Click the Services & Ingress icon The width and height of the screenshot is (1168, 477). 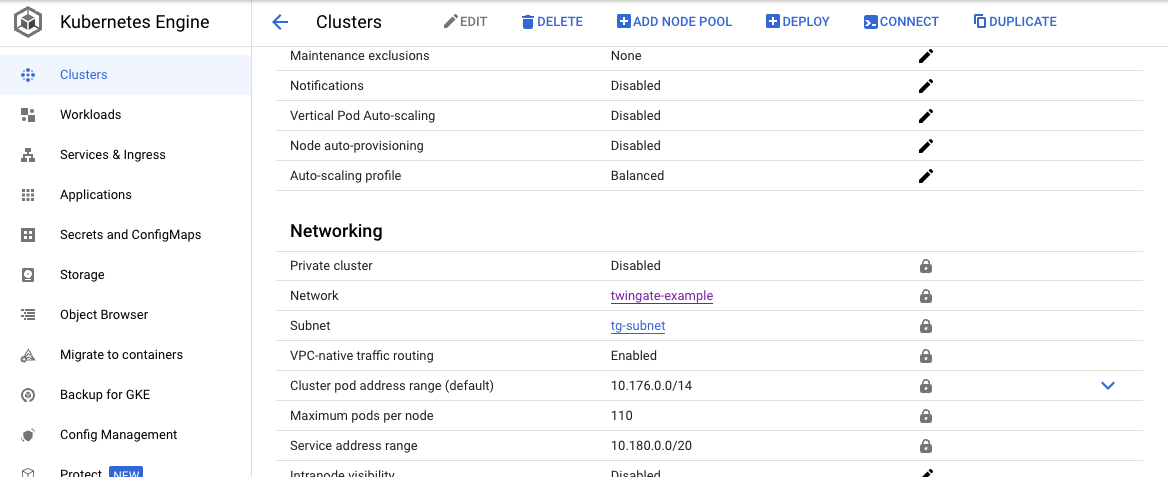click(28, 155)
